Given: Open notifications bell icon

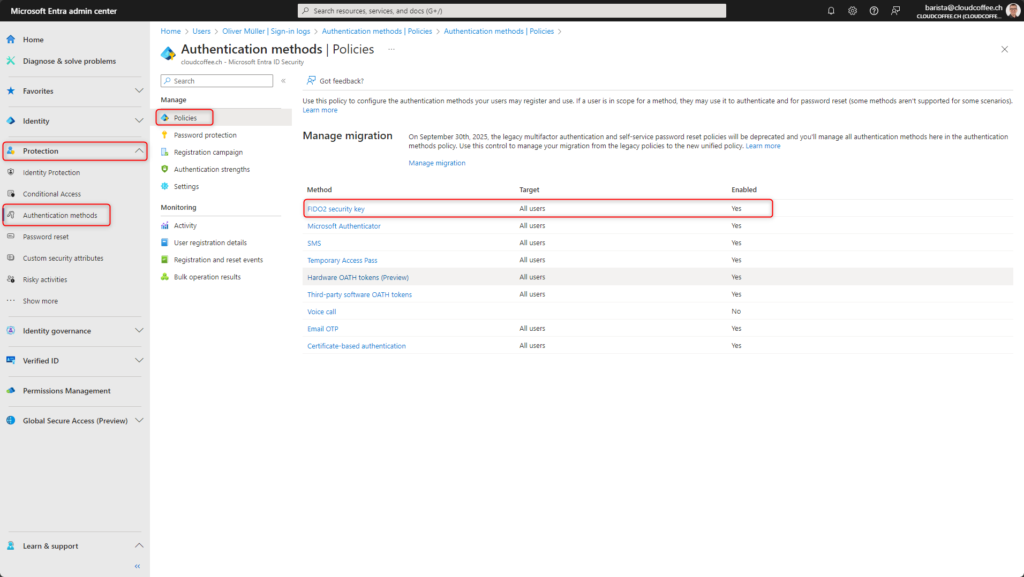Looking at the screenshot, I should point(831,10).
